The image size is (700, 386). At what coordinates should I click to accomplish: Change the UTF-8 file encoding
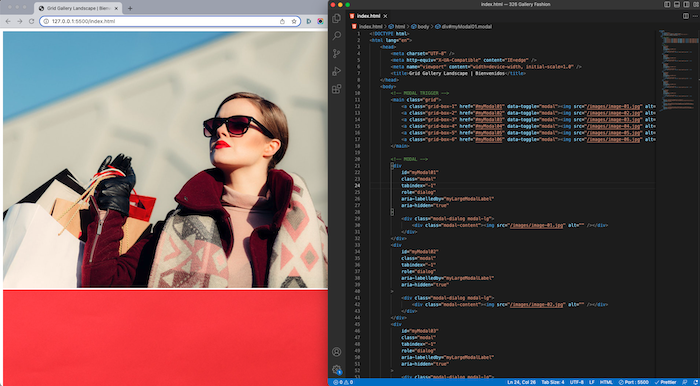576,382
